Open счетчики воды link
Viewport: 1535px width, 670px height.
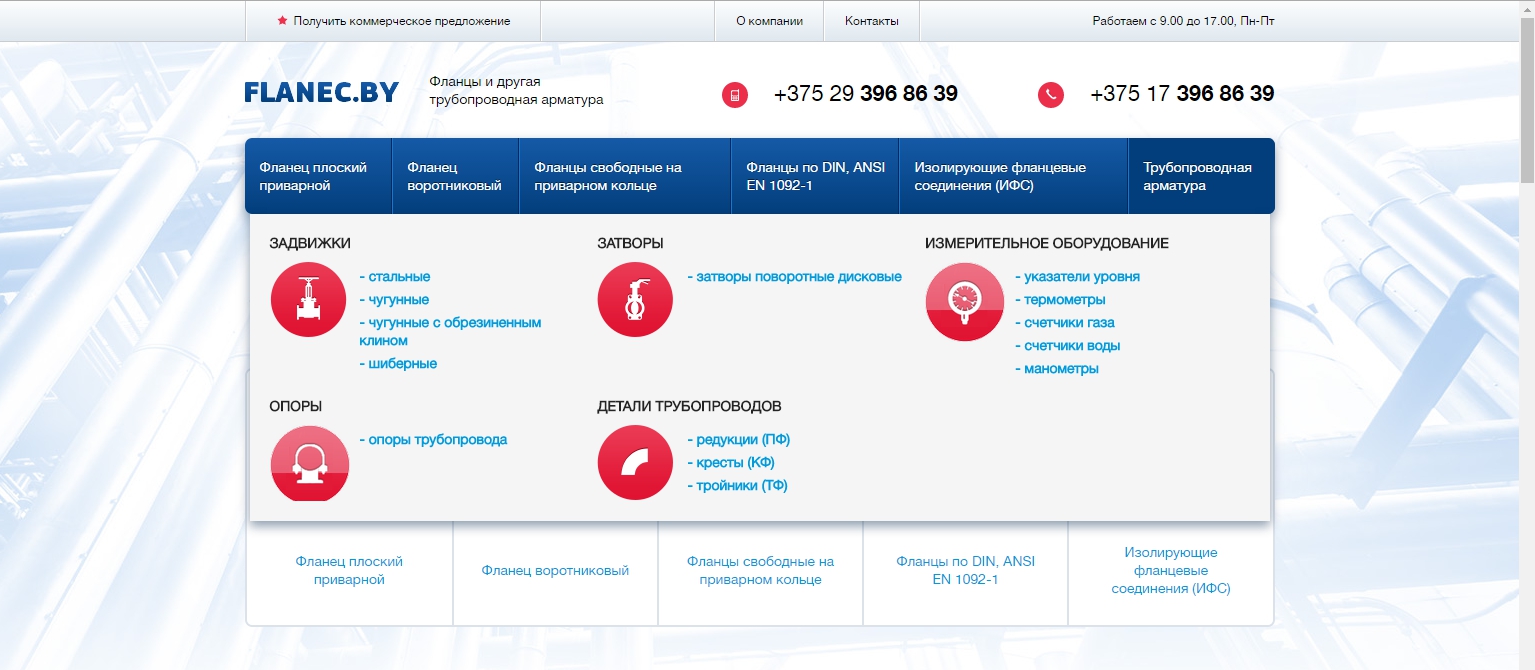click(x=1067, y=346)
